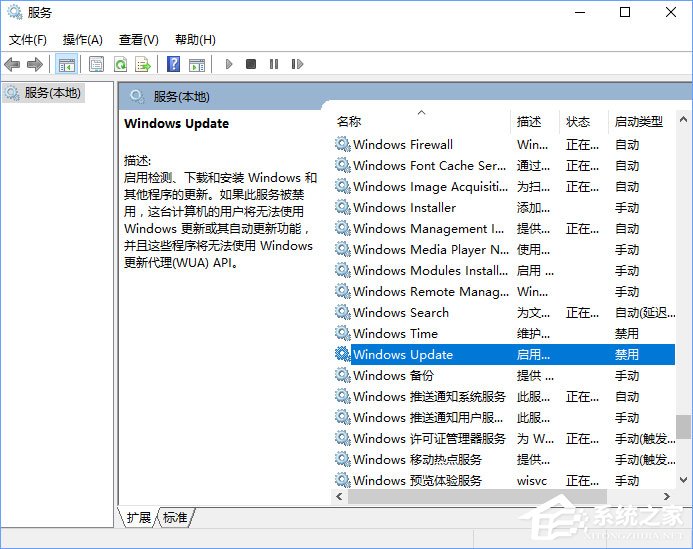This screenshot has width=693, height=549.
Task: Click gear icon beside Windows Time
Action: pos(342,333)
